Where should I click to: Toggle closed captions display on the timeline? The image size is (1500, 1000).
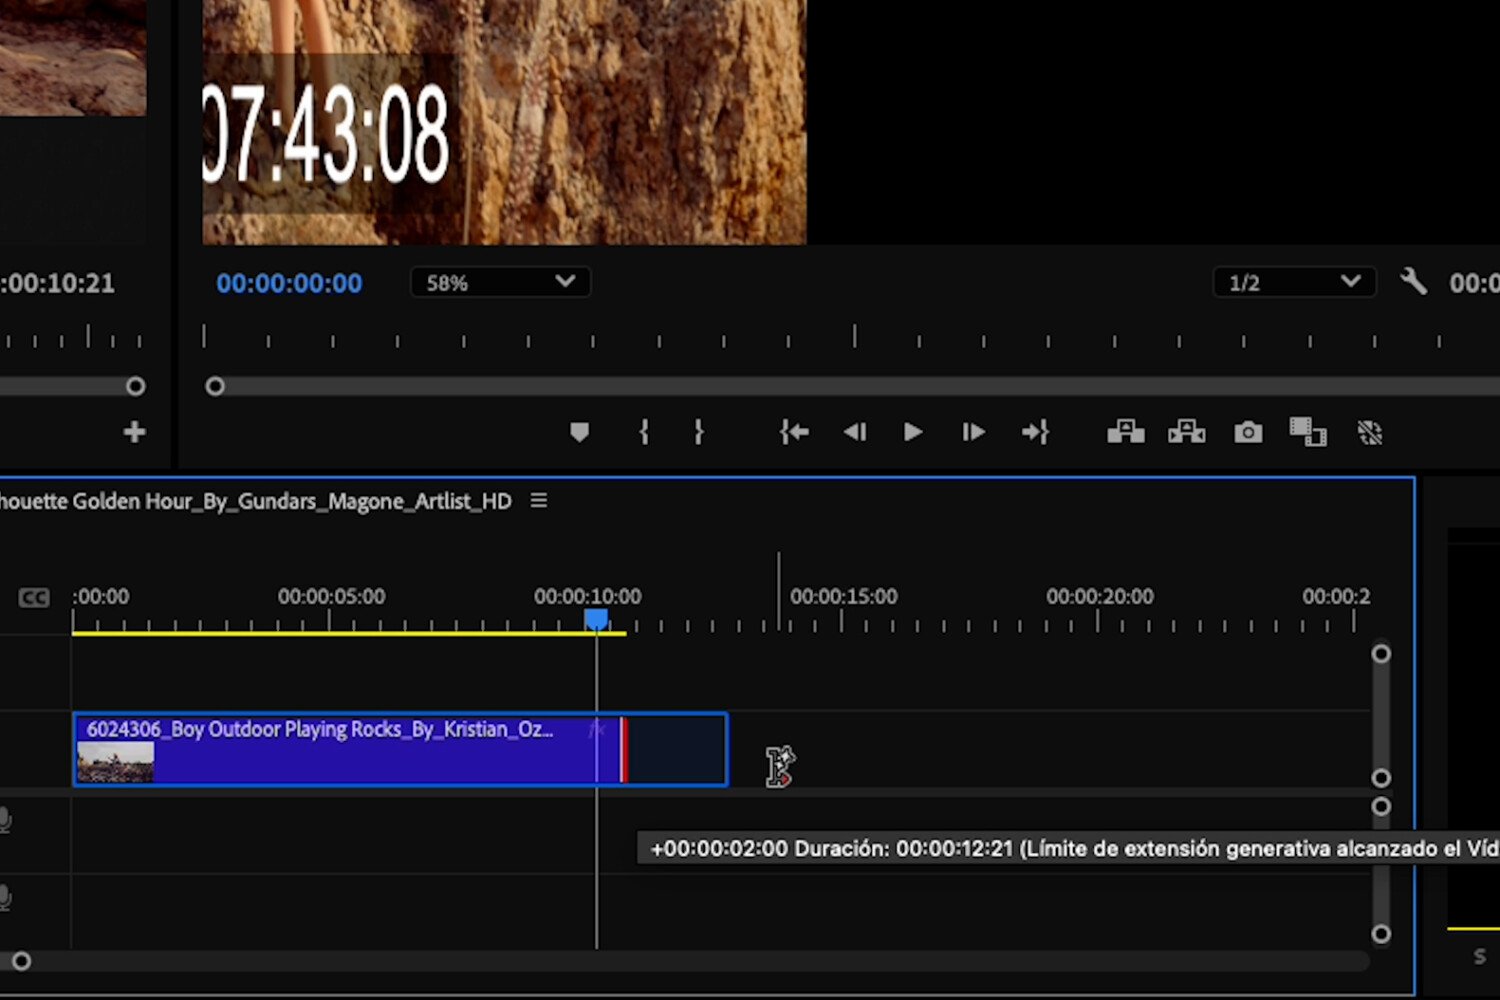[33, 596]
